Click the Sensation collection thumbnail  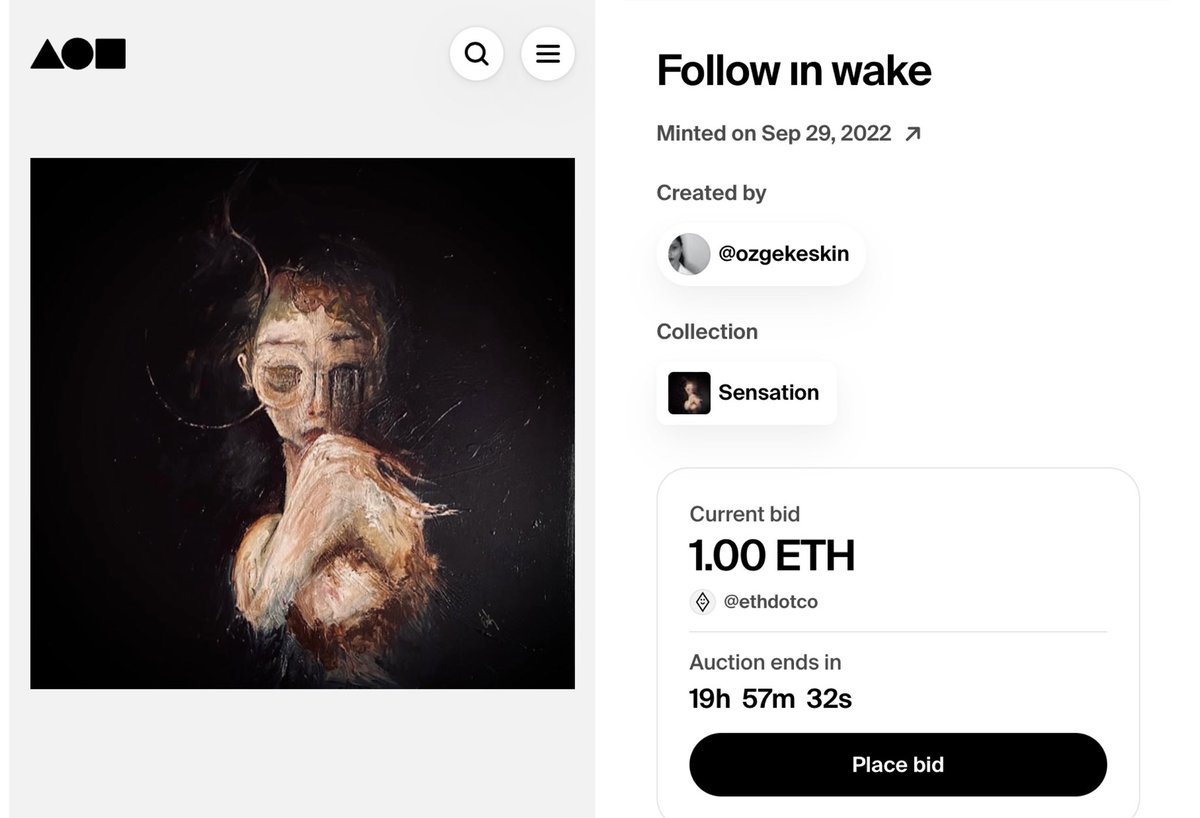pos(689,393)
